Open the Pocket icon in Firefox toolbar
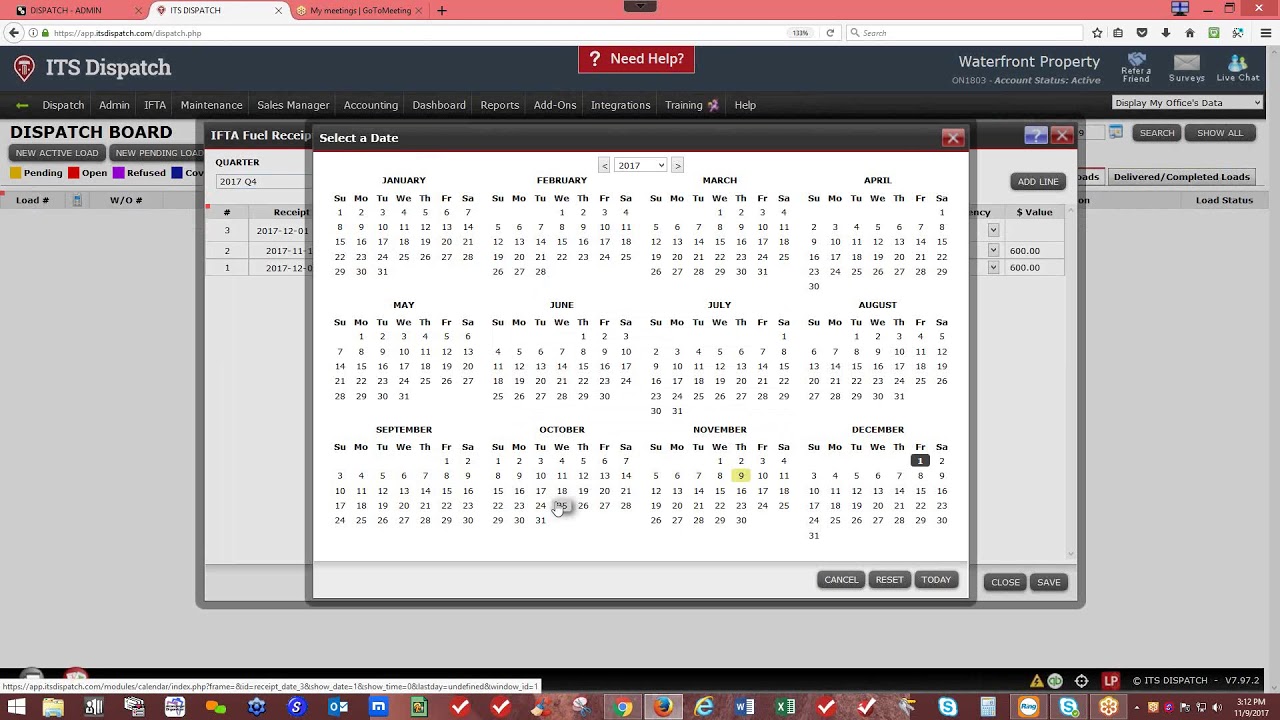The height and width of the screenshot is (720, 1280). (x=1143, y=33)
